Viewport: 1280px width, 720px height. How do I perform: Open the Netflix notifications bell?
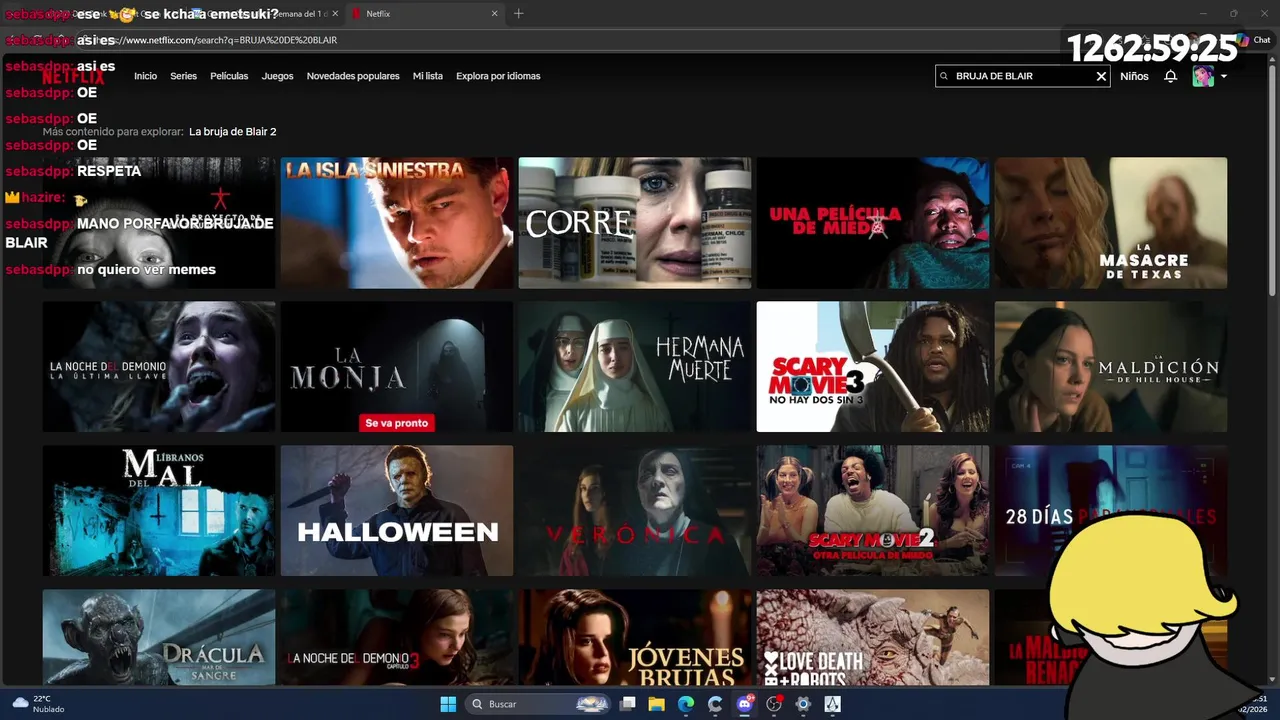coord(1170,76)
